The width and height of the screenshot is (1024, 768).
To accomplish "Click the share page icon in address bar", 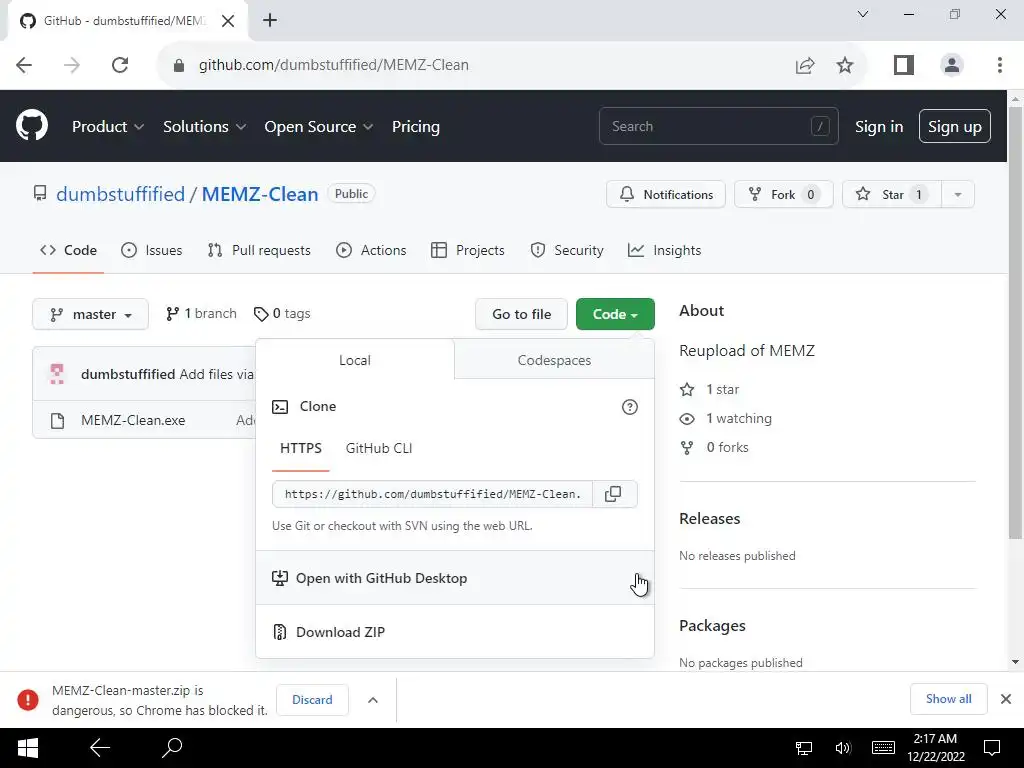I will 805,65.
